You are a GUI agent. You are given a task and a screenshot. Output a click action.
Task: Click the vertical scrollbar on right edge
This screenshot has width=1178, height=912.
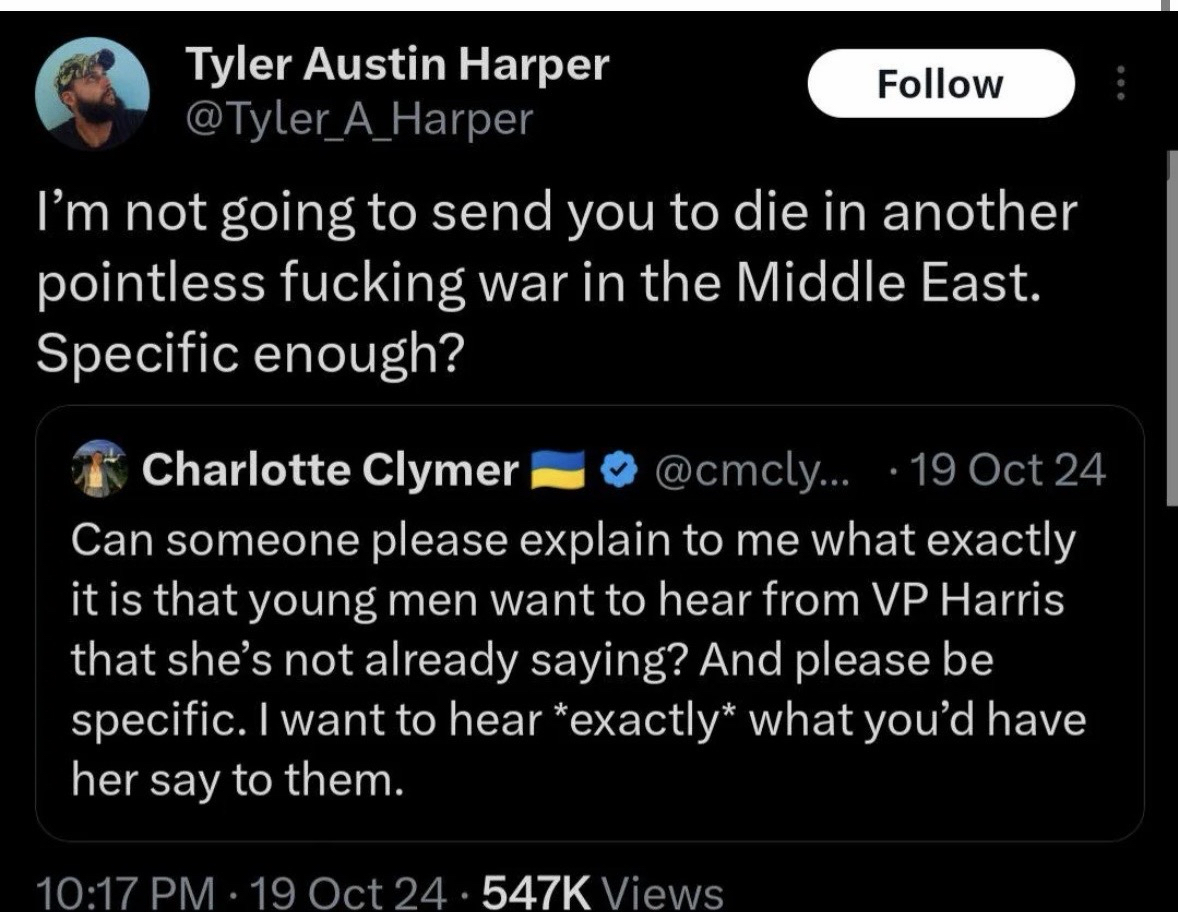click(x=1170, y=330)
